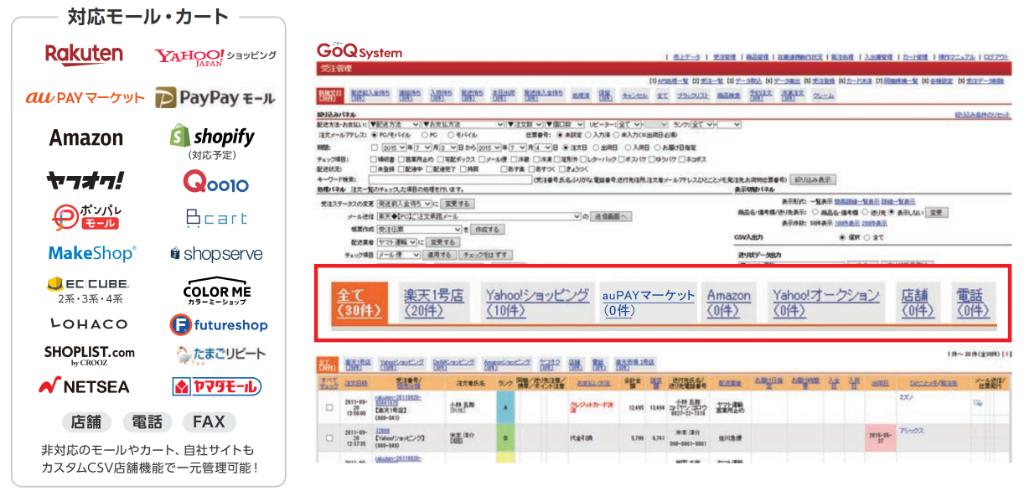Click the チェックをはずす button
This screenshot has height=496, width=1024.
click(485, 255)
